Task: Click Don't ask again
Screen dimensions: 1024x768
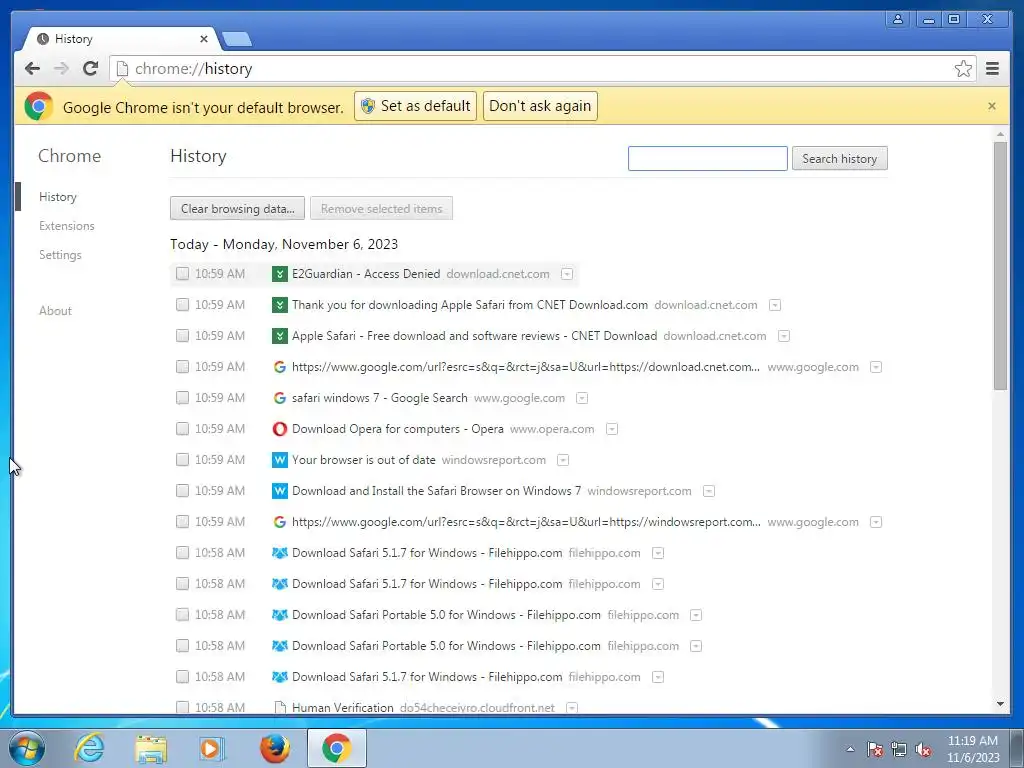Action: tap(540, 106)
